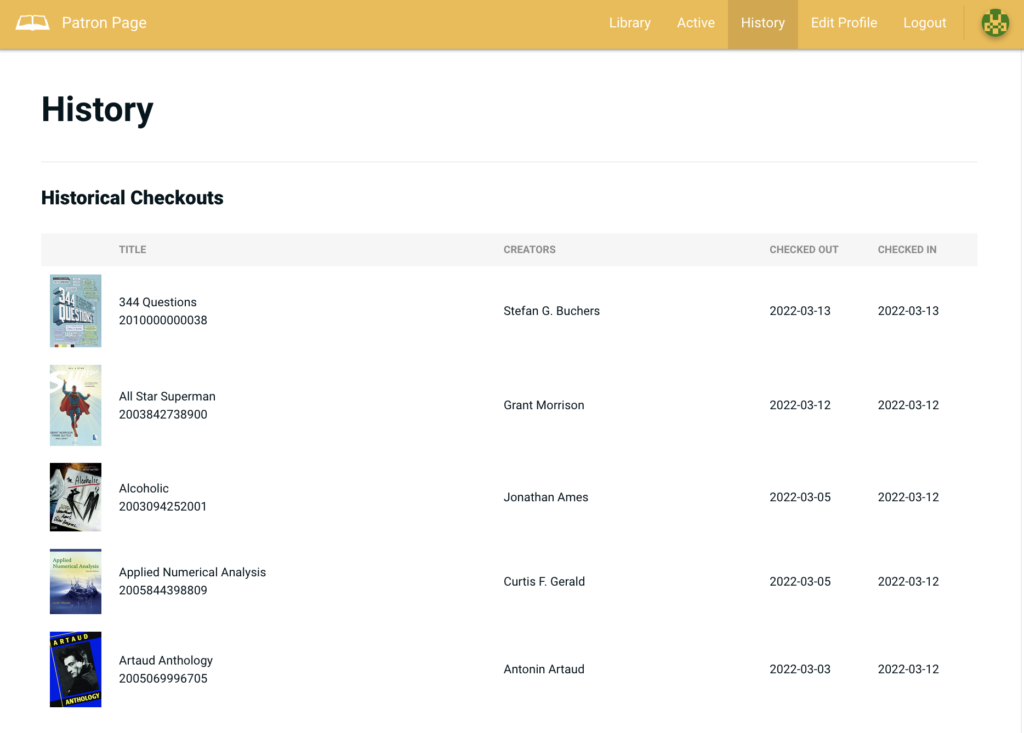The height and width of the screenshot is (733, 1024).
Task: Click the Logout link
Action: click(x=924, y=23)
